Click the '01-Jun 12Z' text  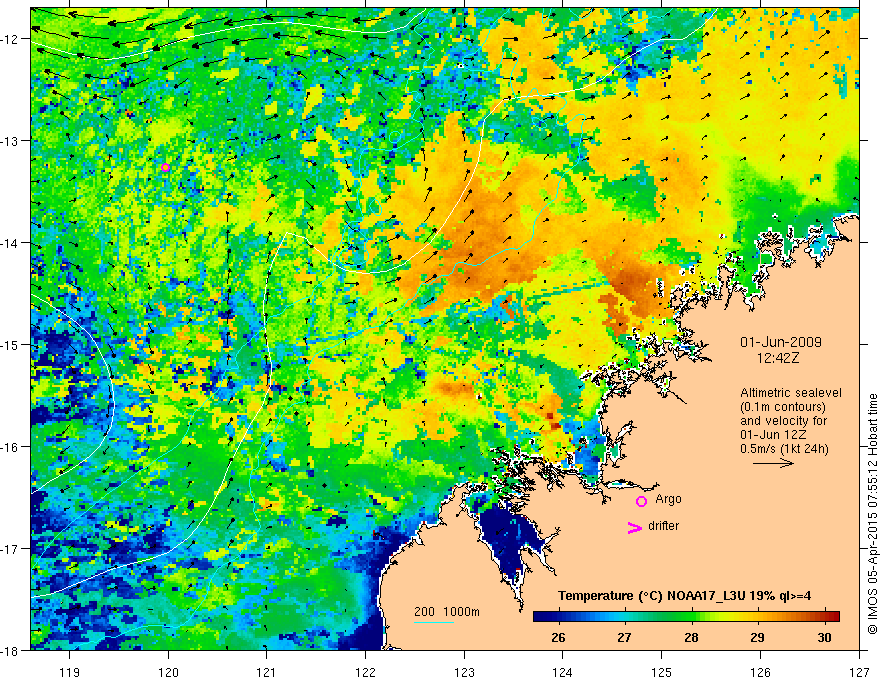[x=773, y=435]
